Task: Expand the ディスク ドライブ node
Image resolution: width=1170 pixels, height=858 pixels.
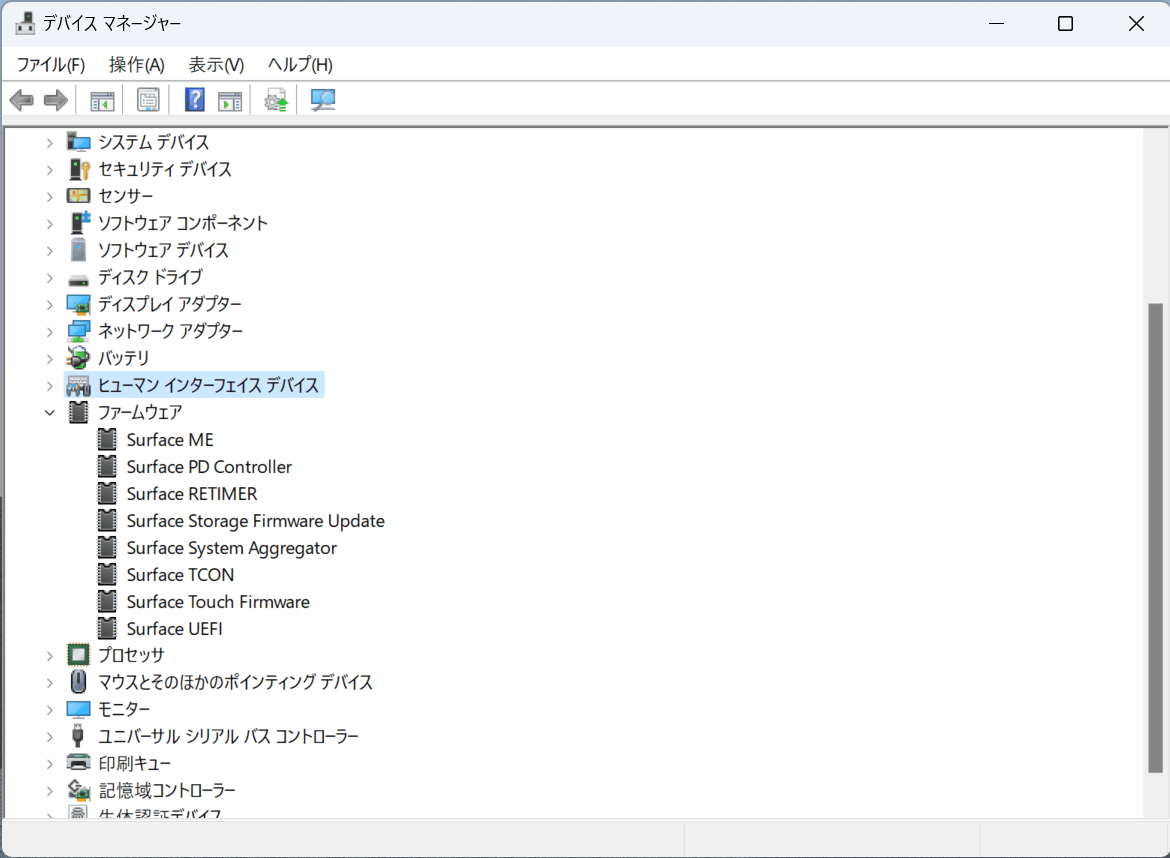Action: 50,278
